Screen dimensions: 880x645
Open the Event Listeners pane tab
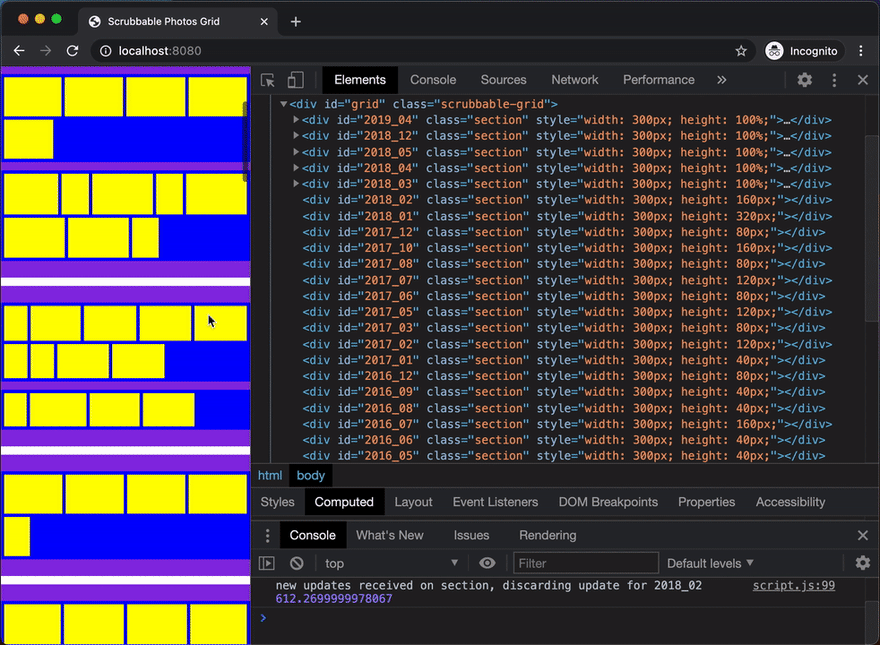[495, 502]
